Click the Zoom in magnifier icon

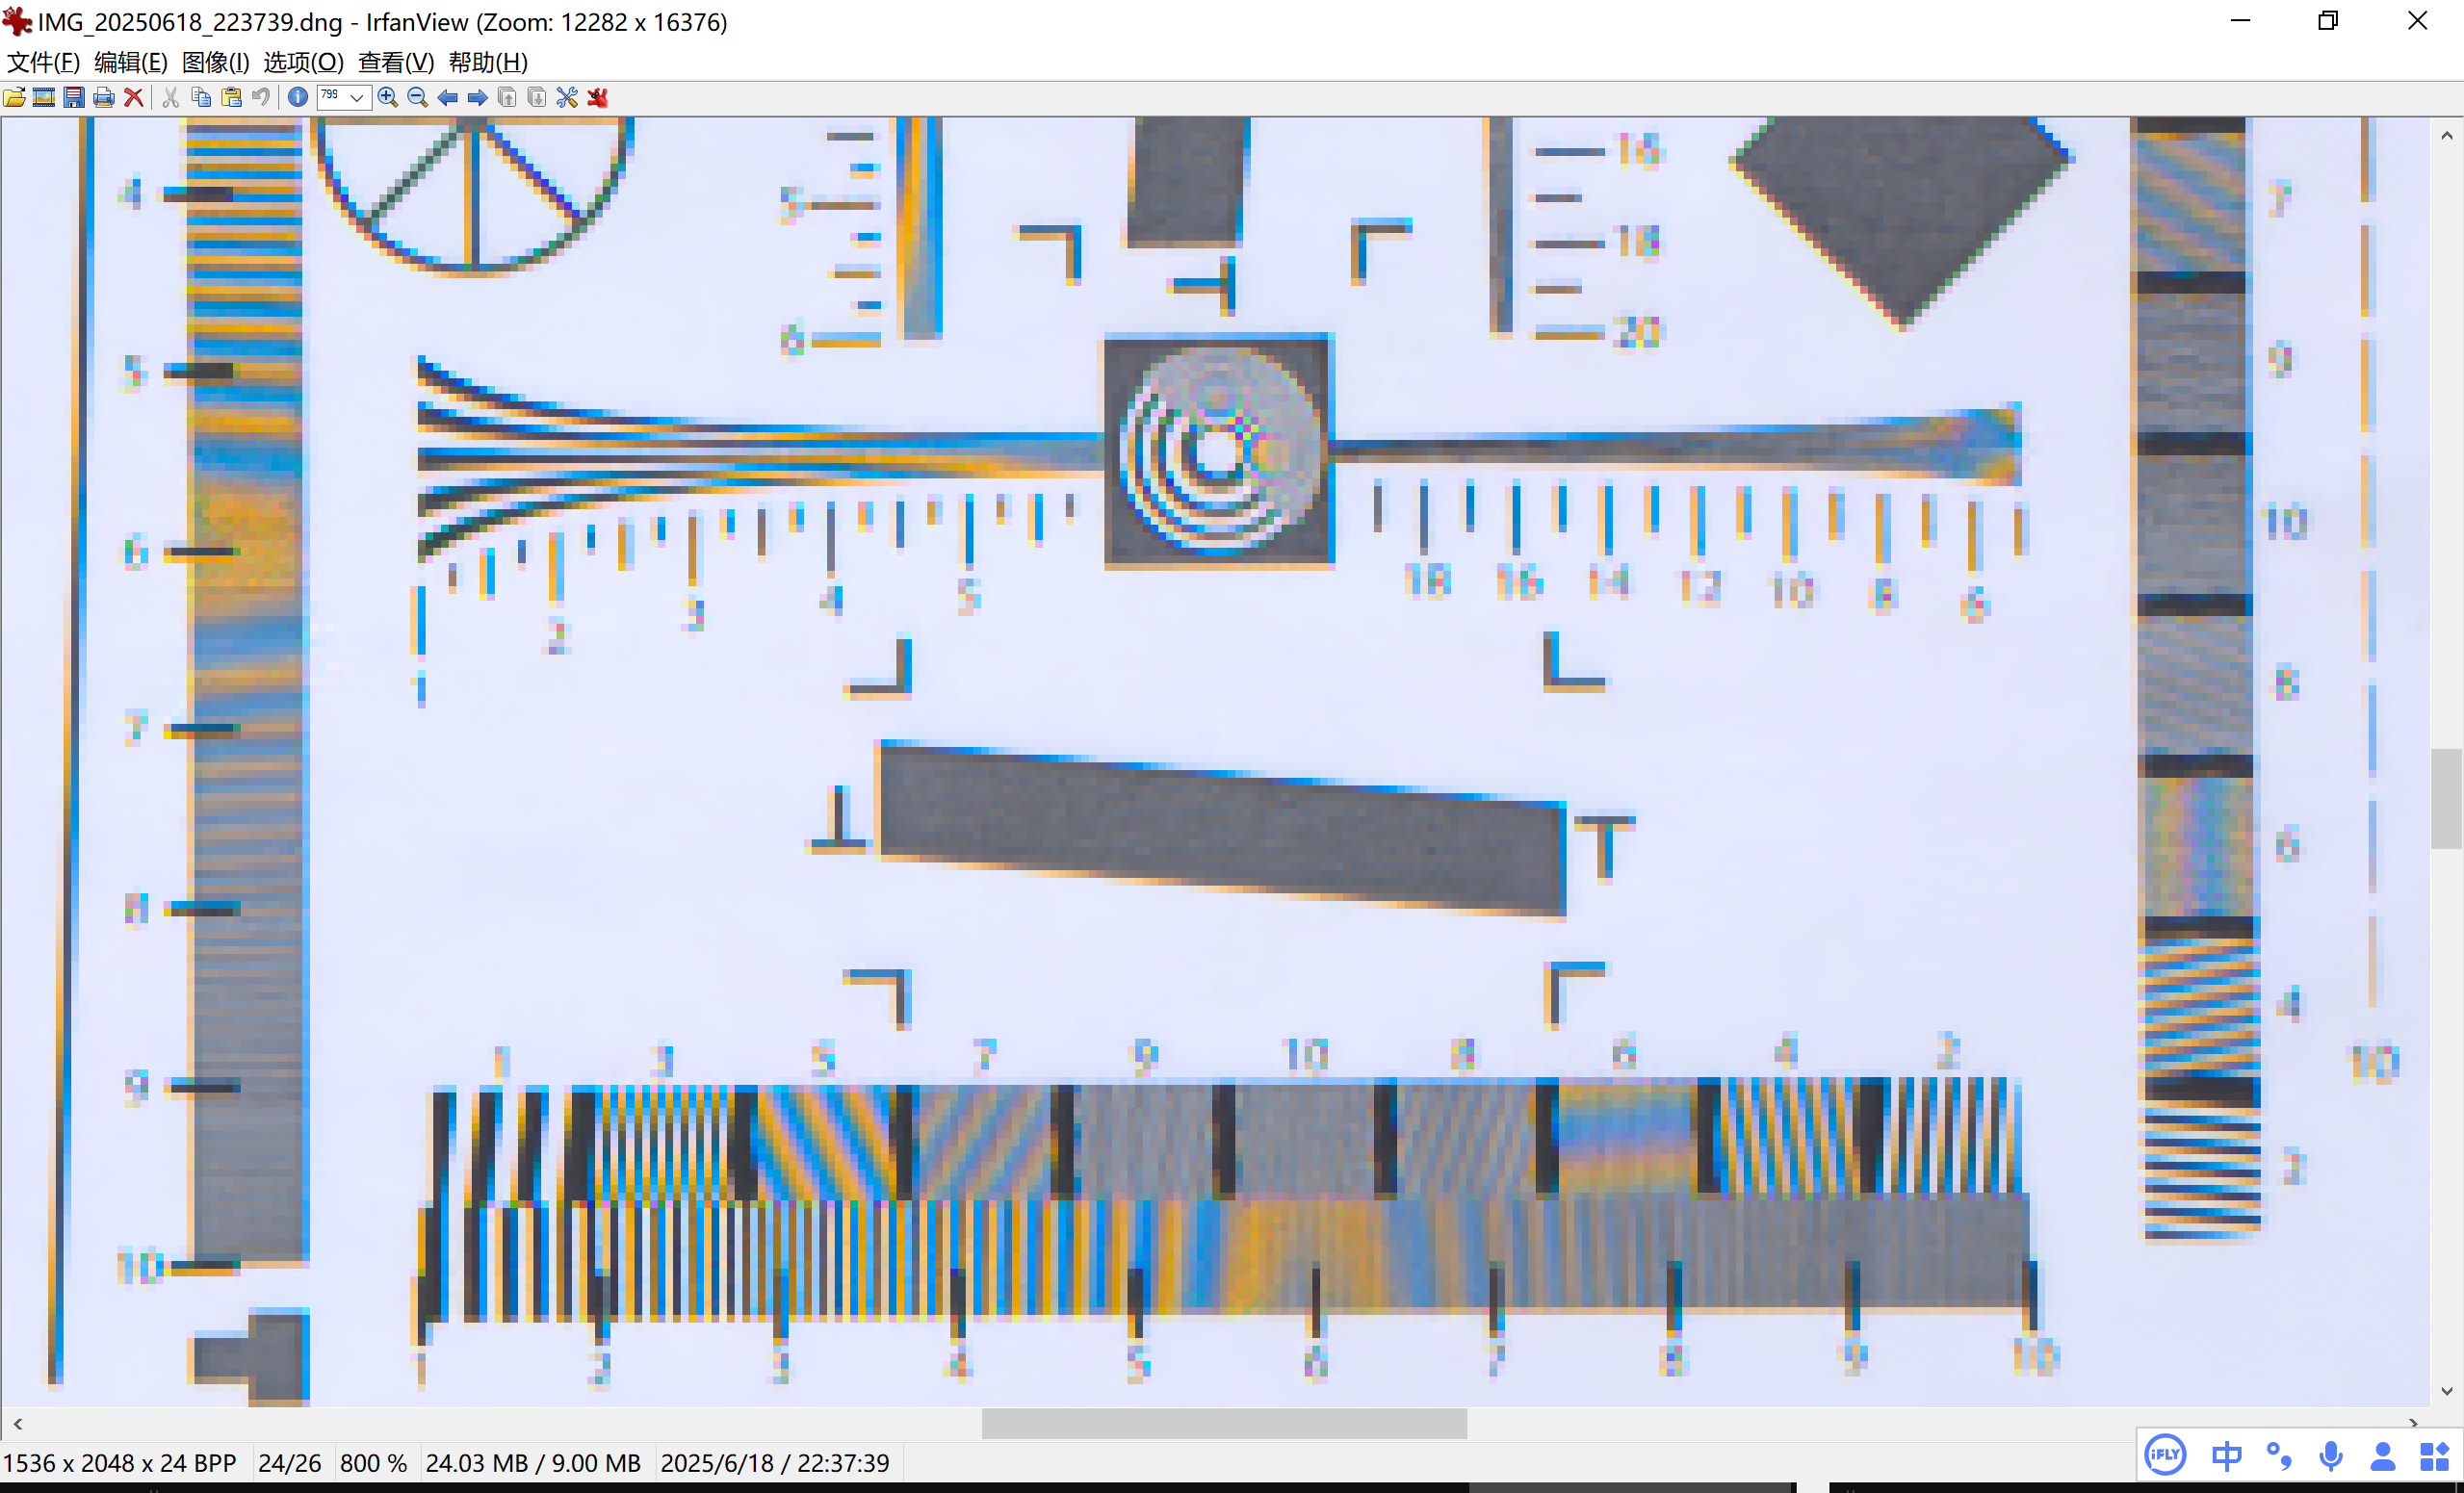[x=388, y=97]
